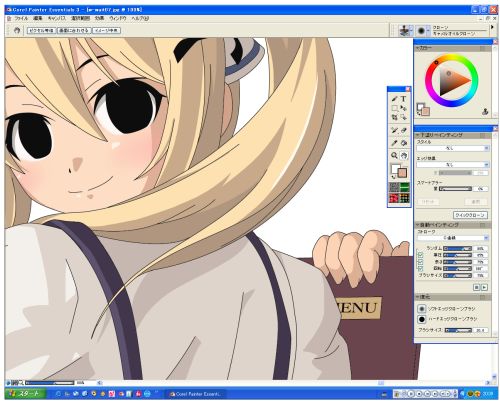The height and width of the screenshot is (401, 500).
Task: Click the 適用 button
Action: coord(476,202)
